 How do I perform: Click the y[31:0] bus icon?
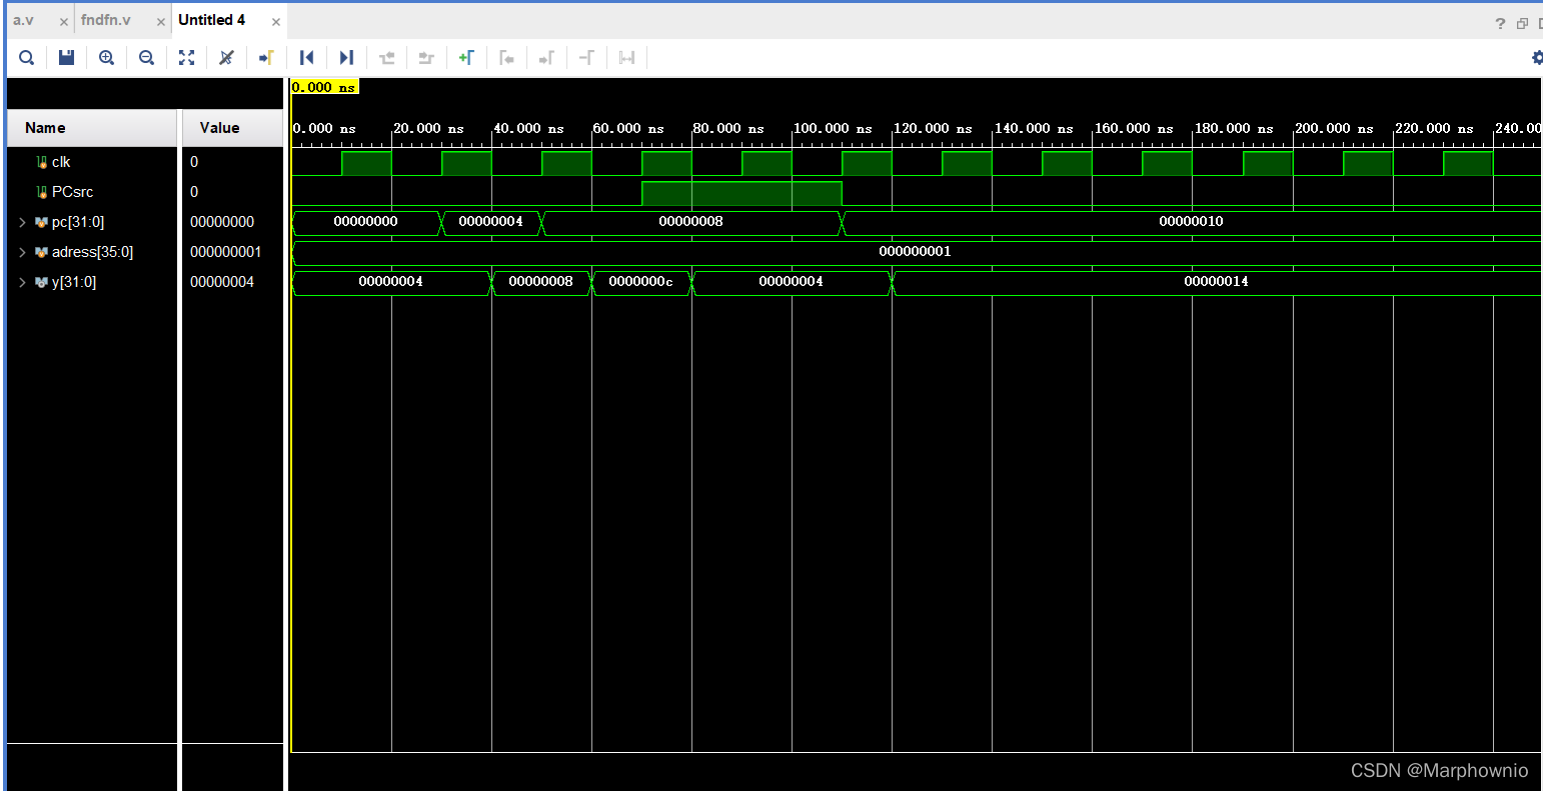click(42, 282)
